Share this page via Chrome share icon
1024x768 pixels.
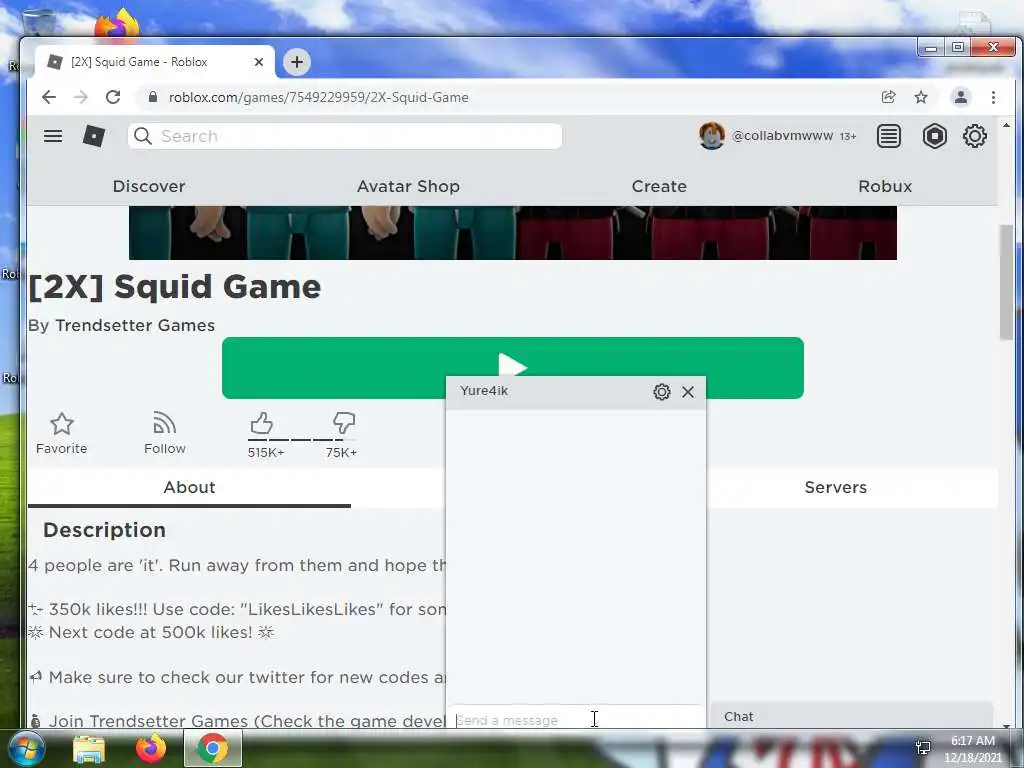click(888, 97)
